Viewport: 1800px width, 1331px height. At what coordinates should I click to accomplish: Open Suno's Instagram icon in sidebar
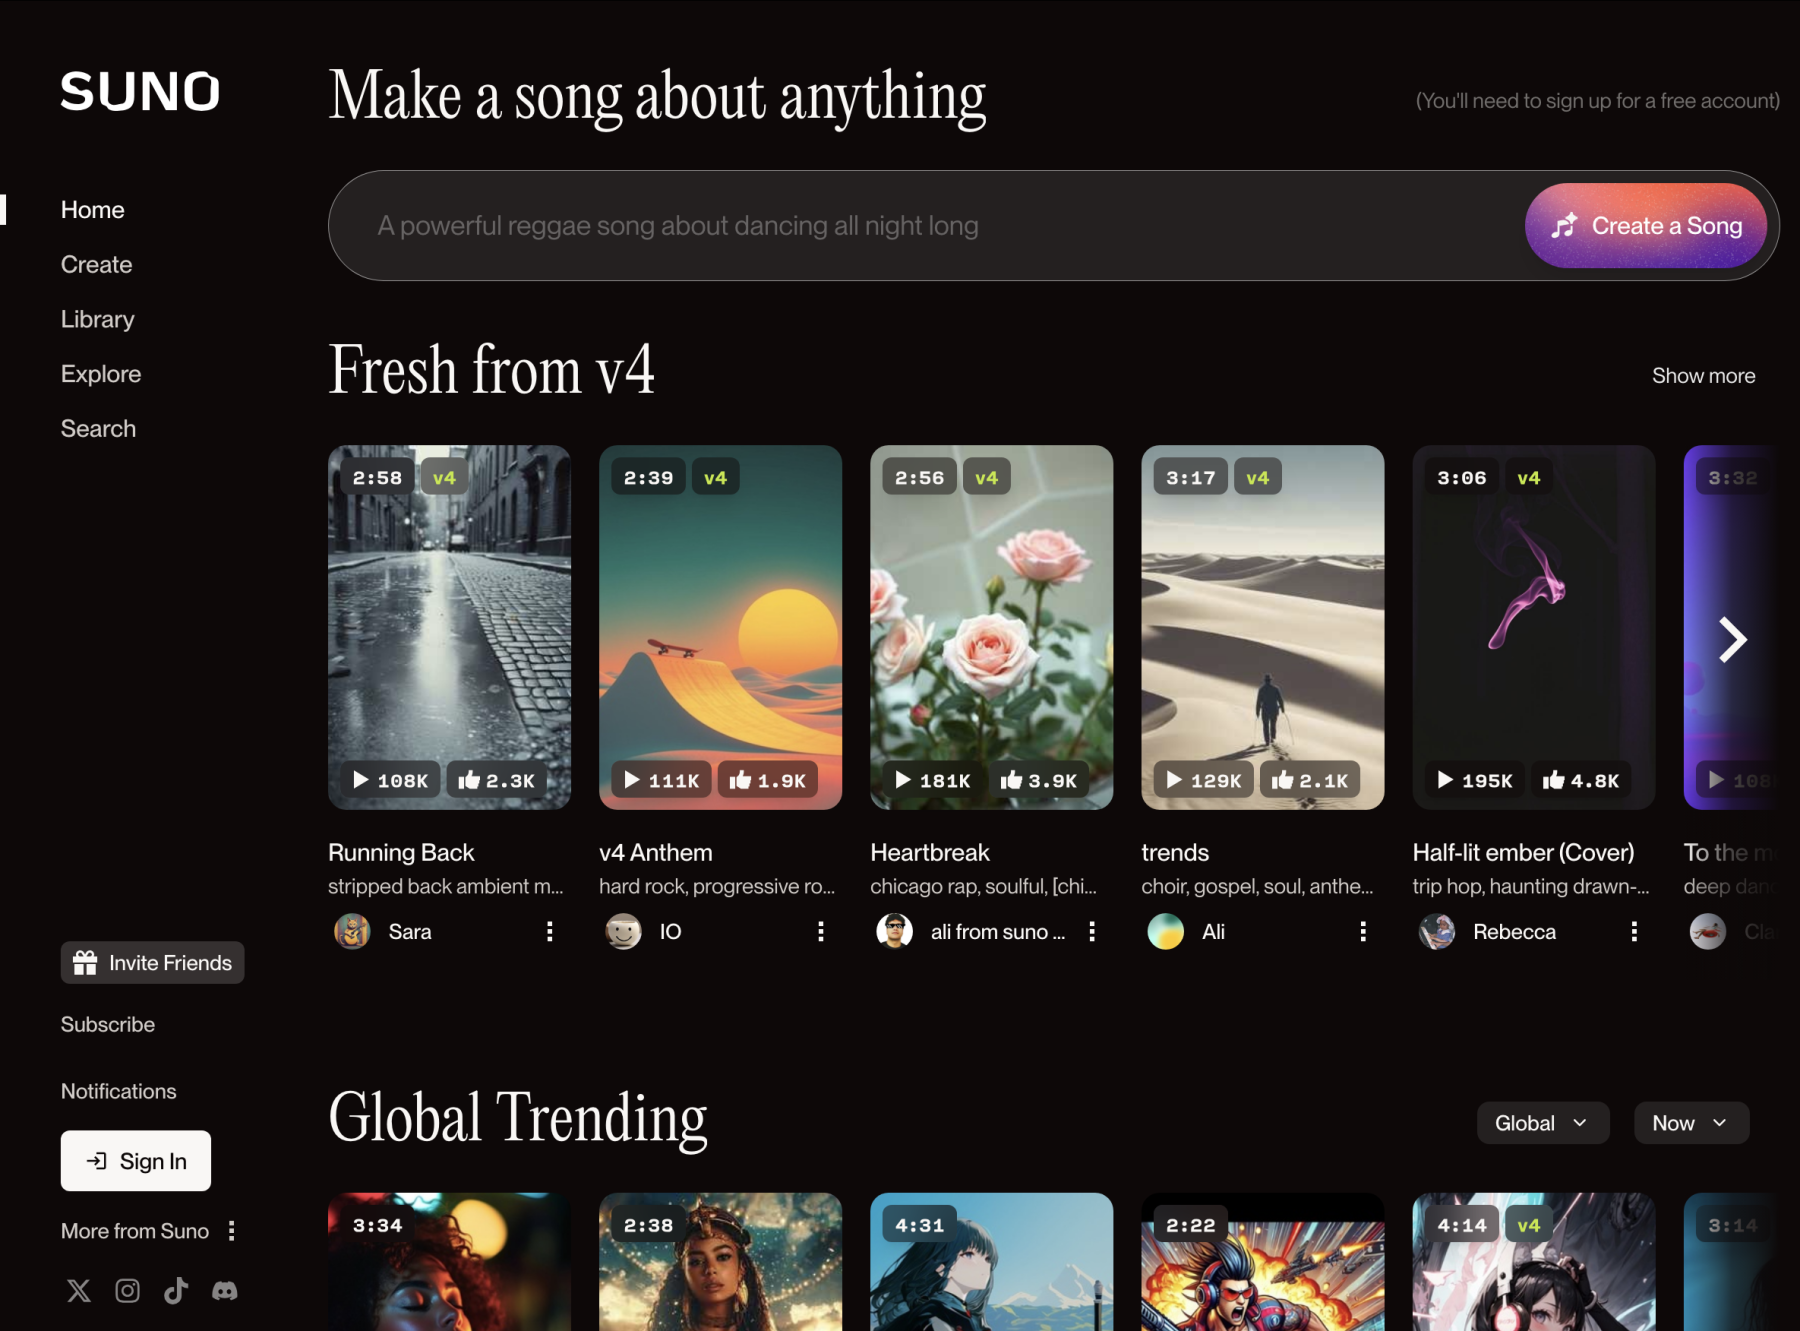[127, 1291]
